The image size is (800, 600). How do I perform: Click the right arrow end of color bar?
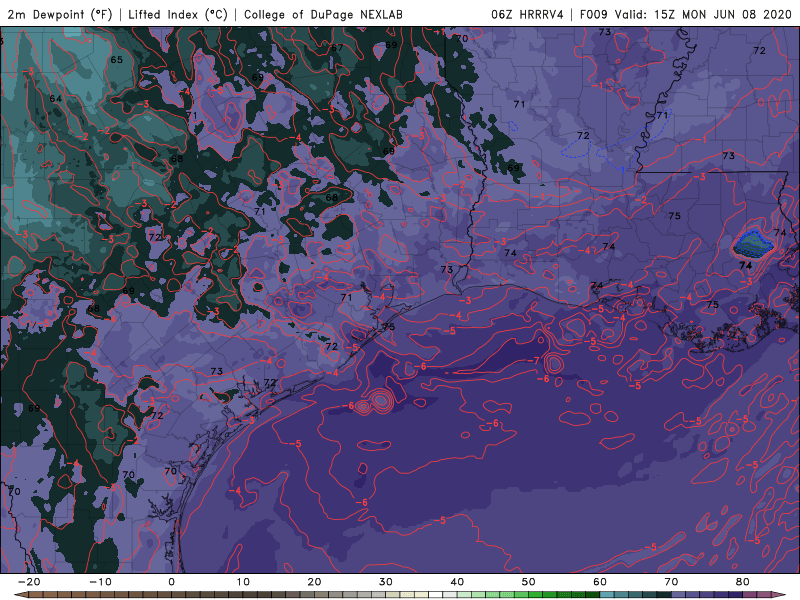tap(780, 595)
